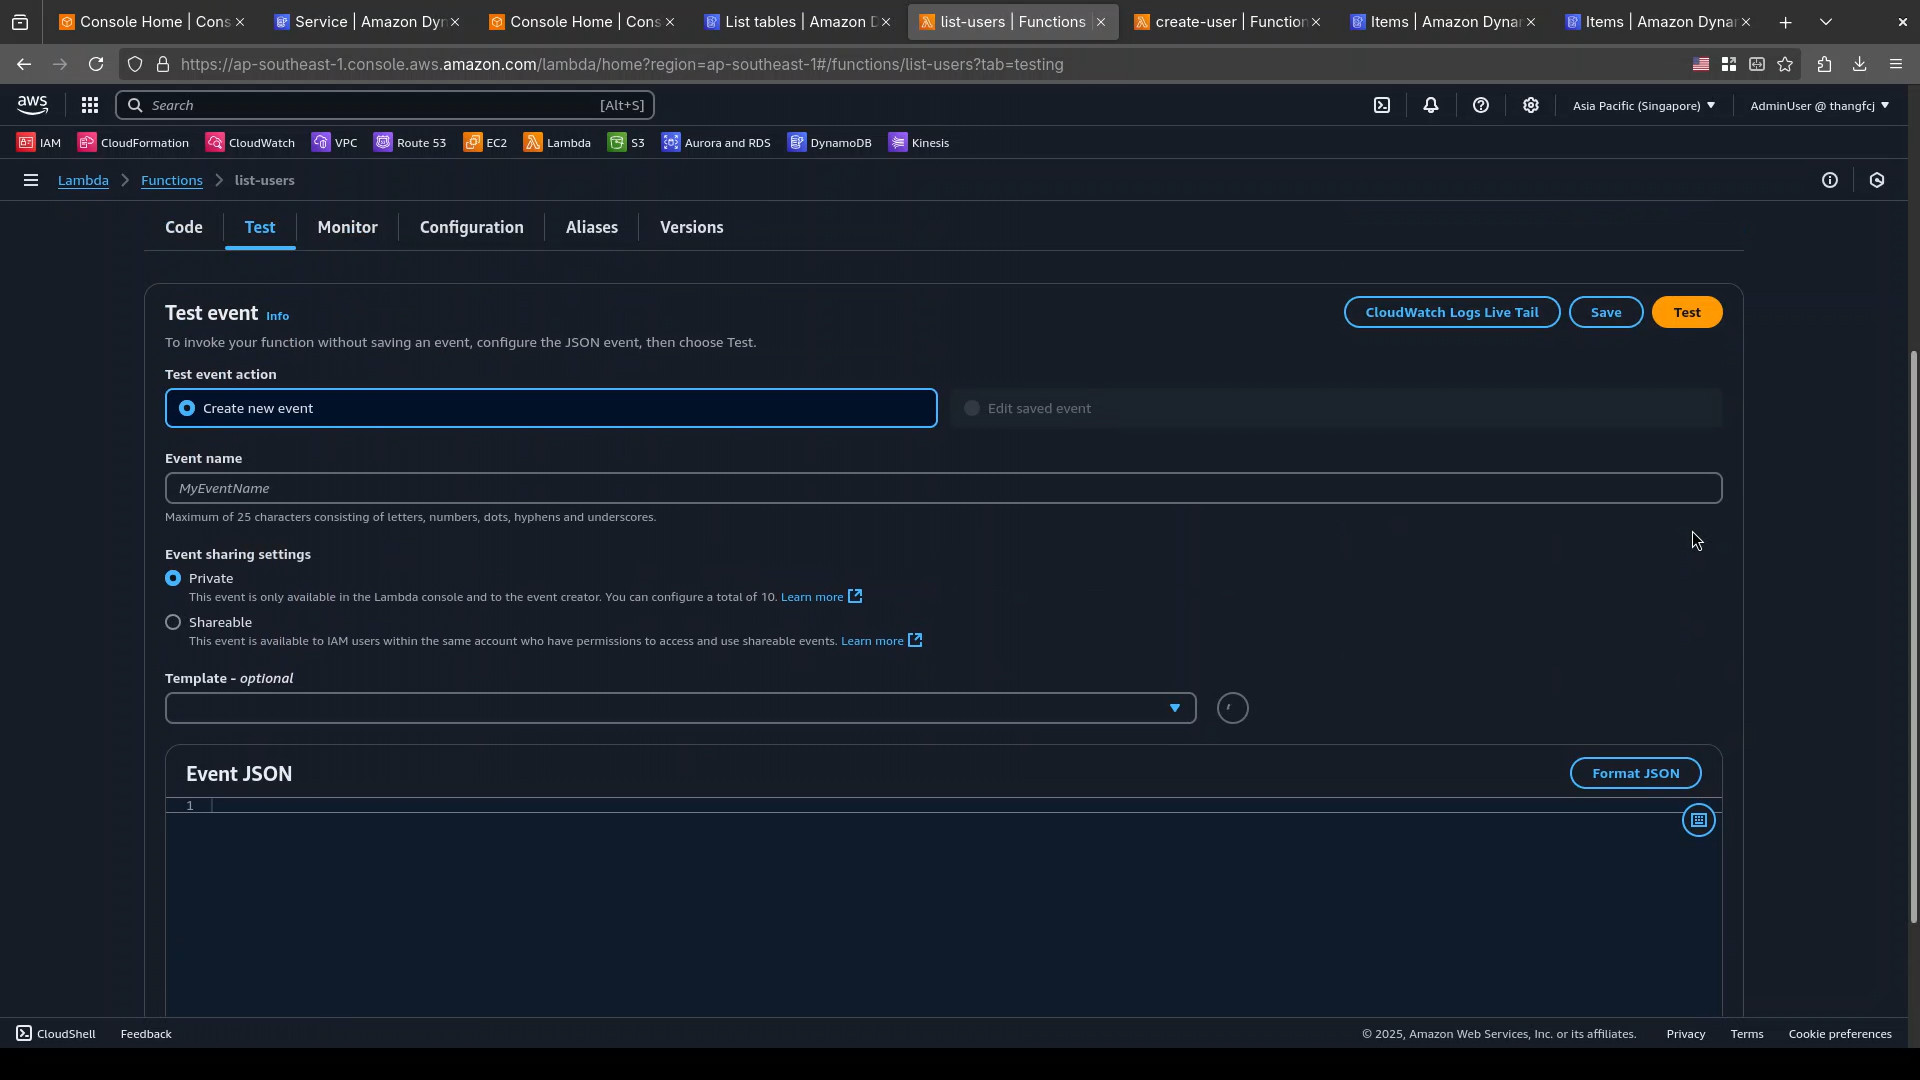Open browser extensions icon

[x=1824, y=64]
